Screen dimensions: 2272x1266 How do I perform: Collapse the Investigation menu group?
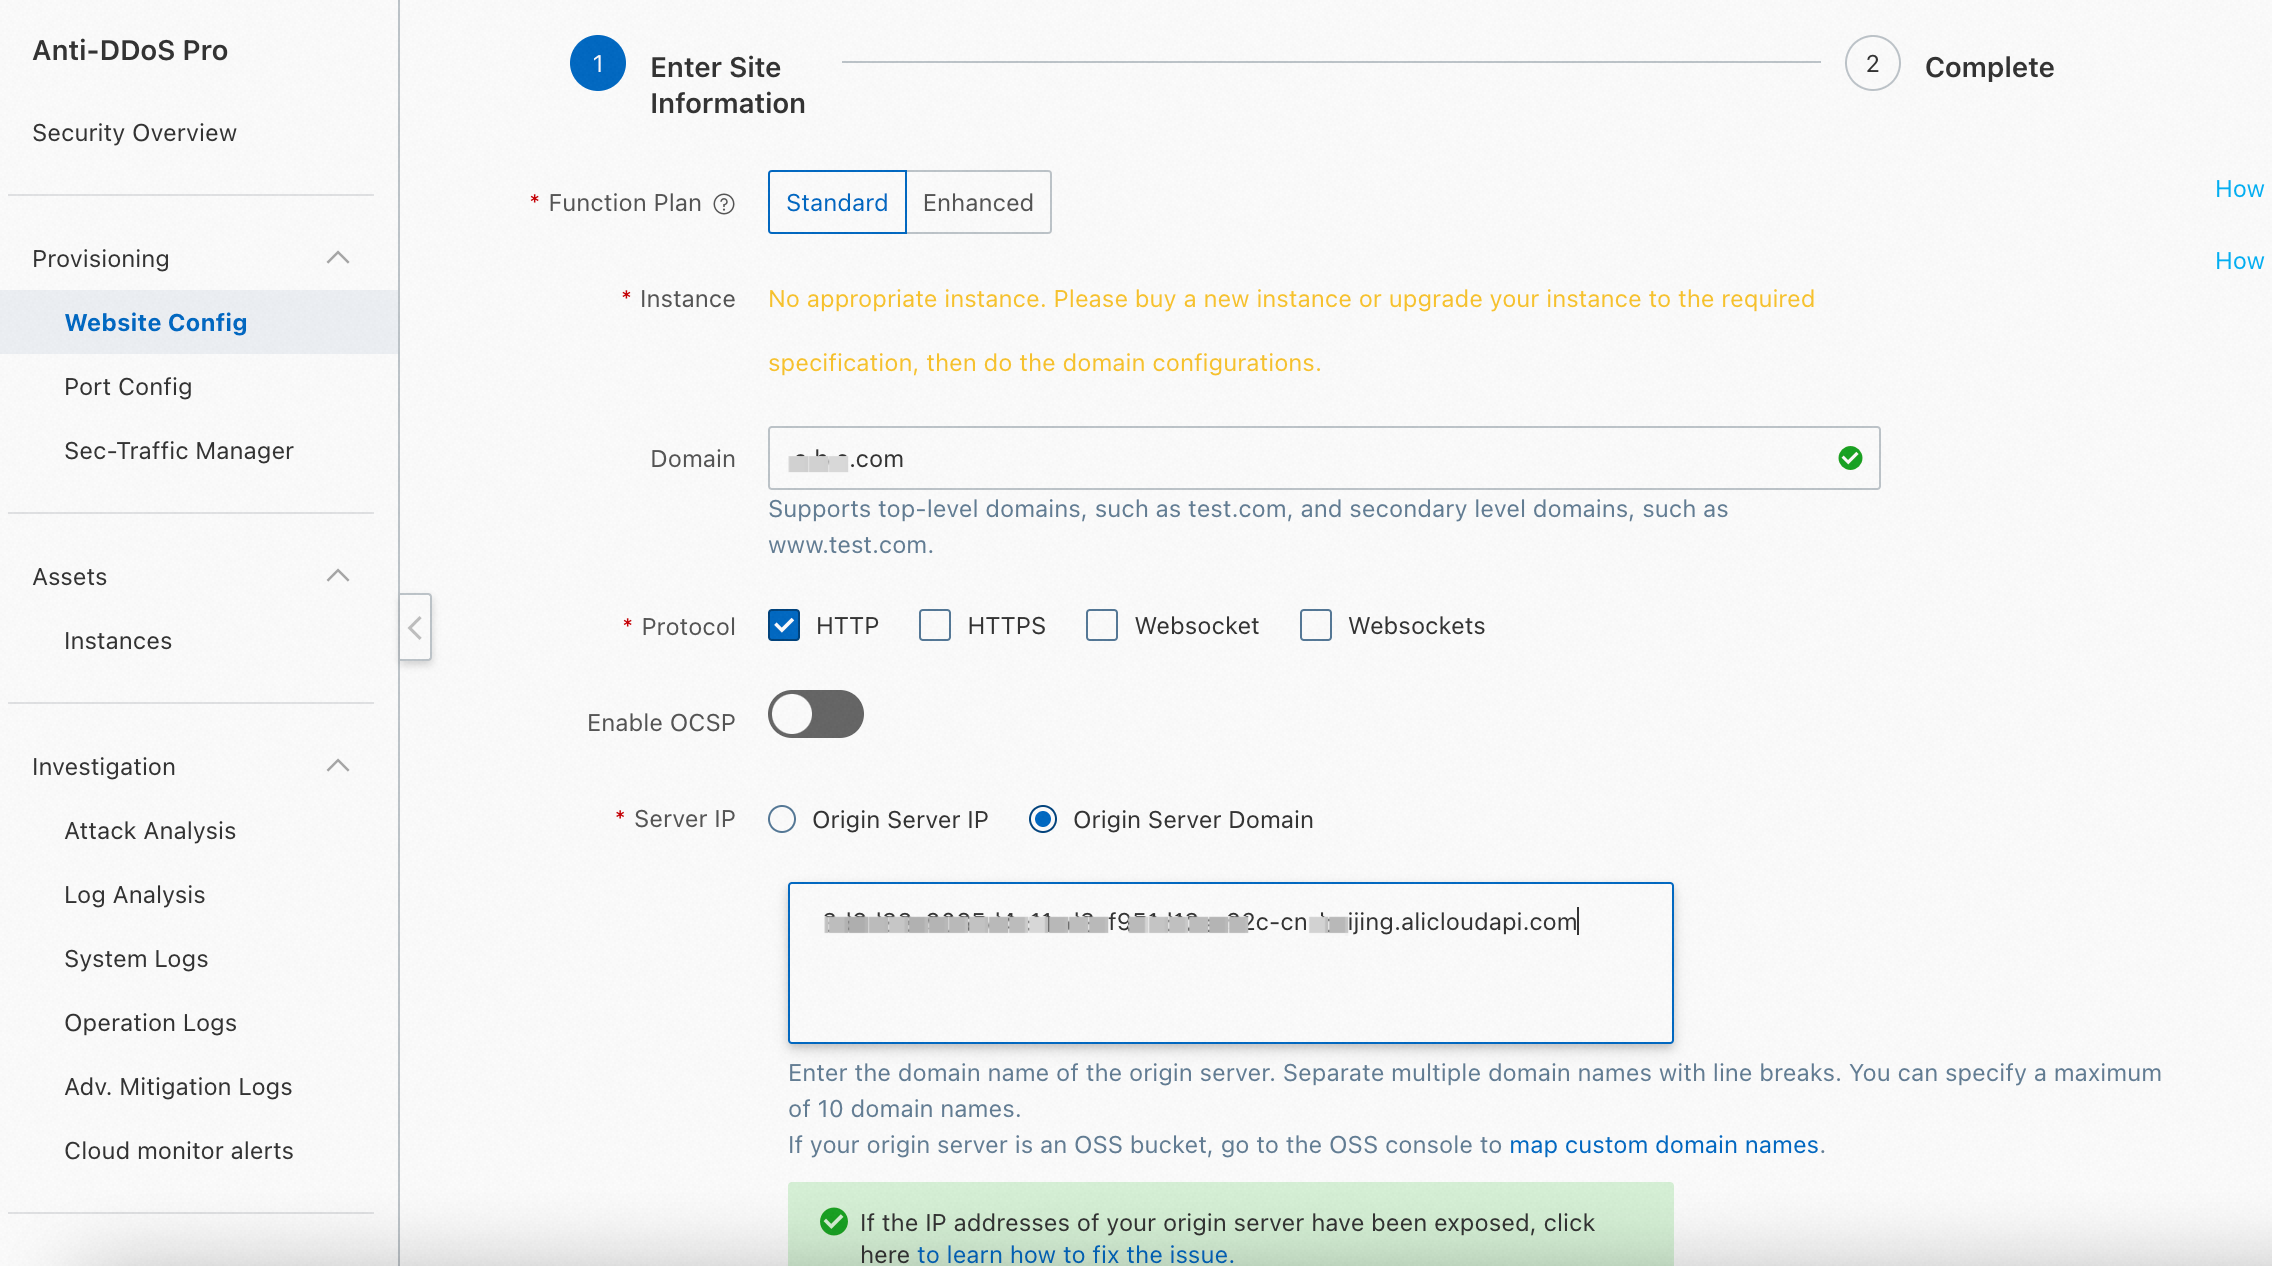pos(338,766)
